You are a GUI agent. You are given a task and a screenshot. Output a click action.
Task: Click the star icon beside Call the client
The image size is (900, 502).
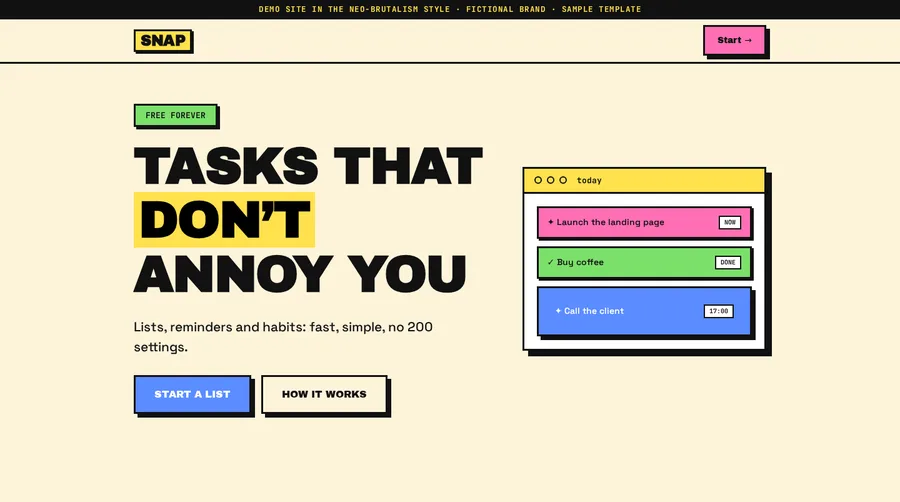[558, 311]
